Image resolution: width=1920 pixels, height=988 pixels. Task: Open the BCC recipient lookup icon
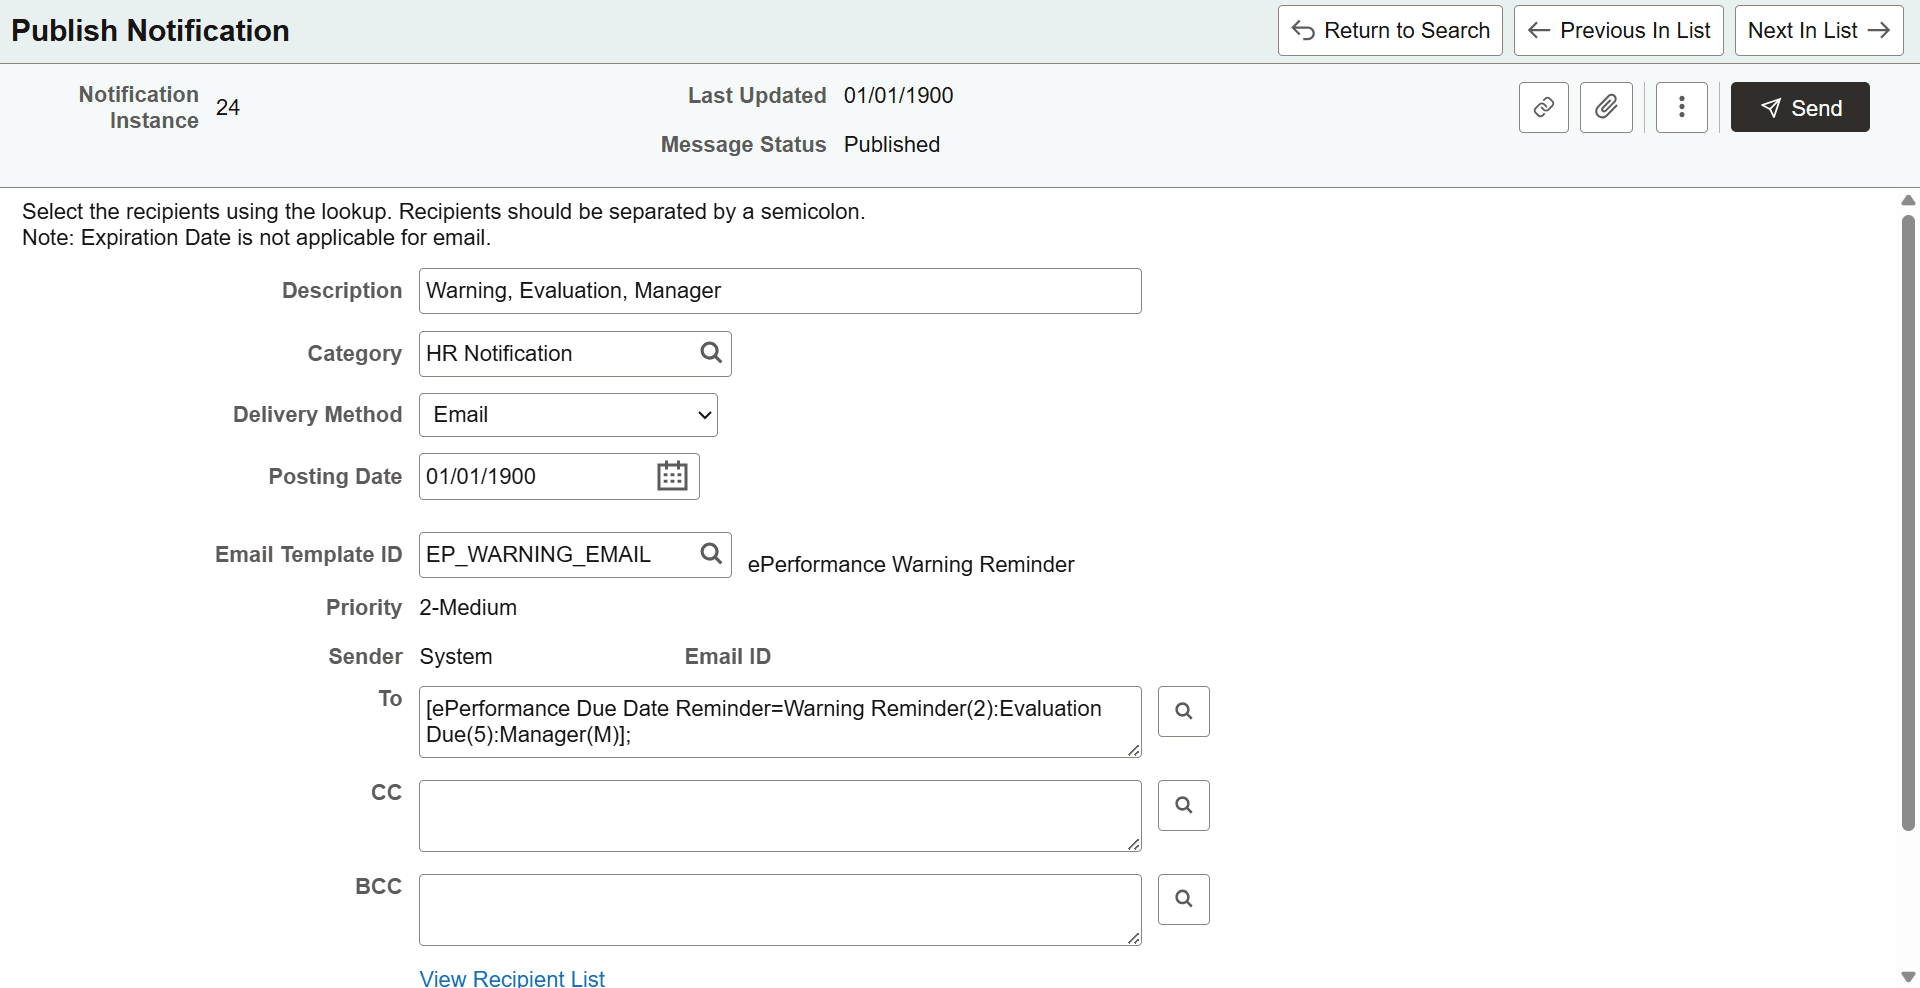pos(1183,899)
